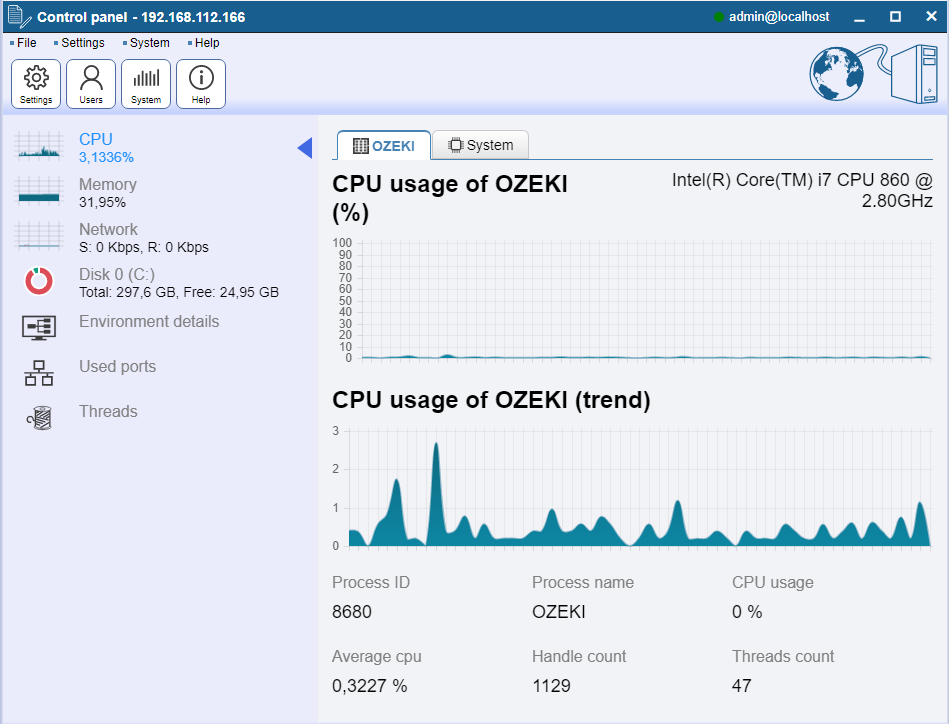The image size is (949, 724).
Task: Click the Total: 297,6 GB disk text
Action: point(179,292)
